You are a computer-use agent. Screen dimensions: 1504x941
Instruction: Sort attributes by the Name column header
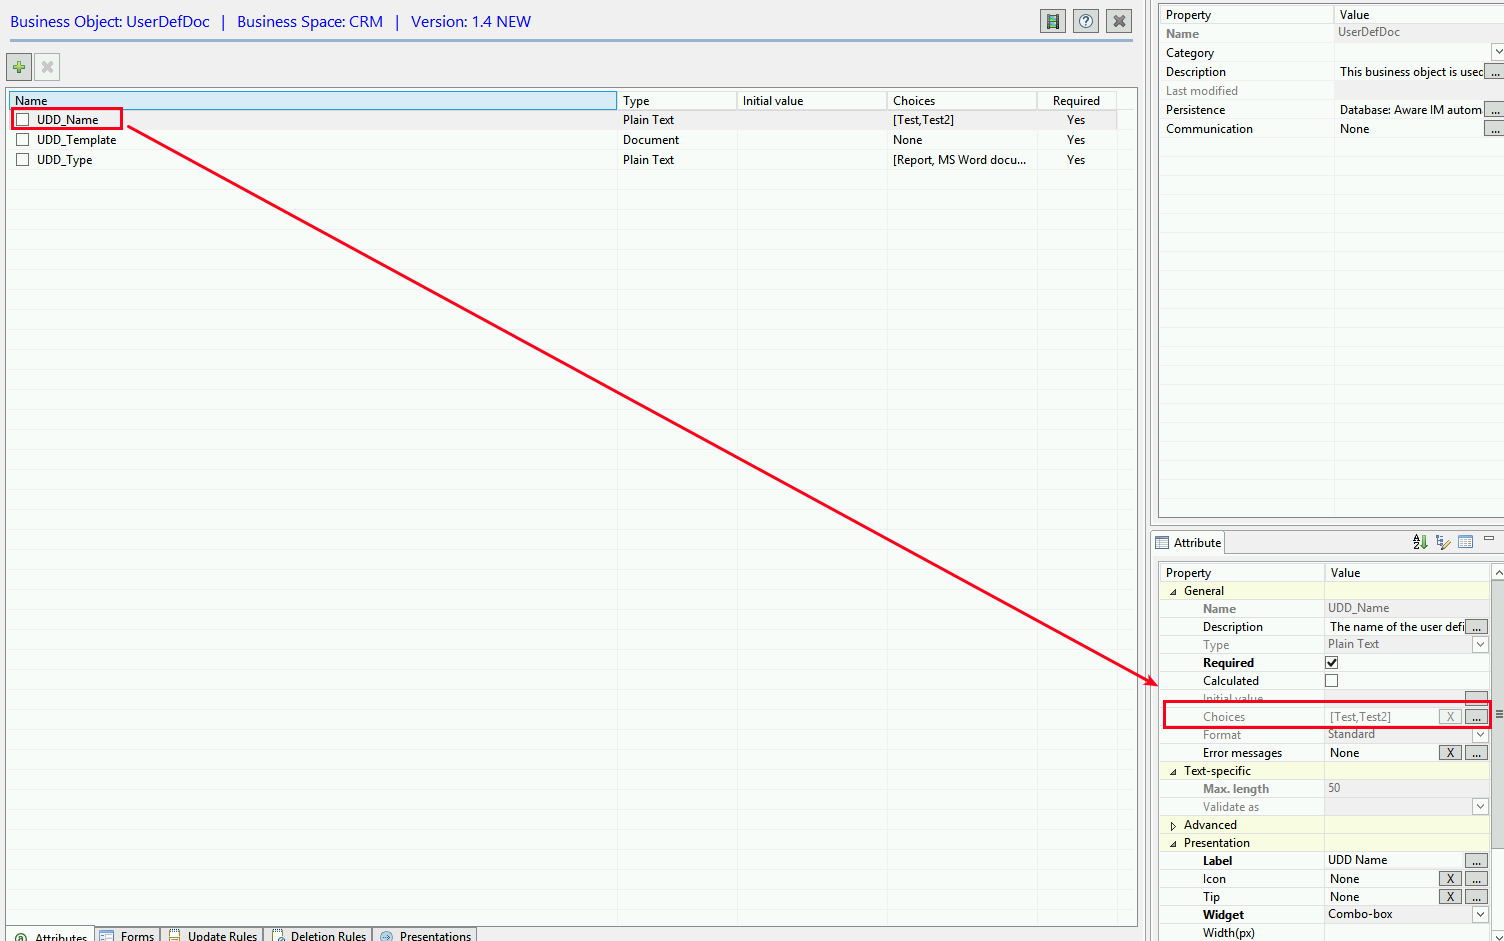(x=313, y=100)
